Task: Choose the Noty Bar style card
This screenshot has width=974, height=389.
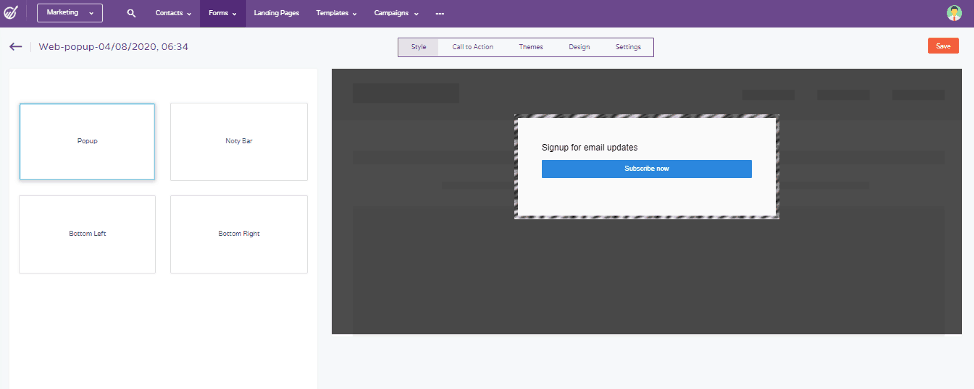Action: coord(239,142)
